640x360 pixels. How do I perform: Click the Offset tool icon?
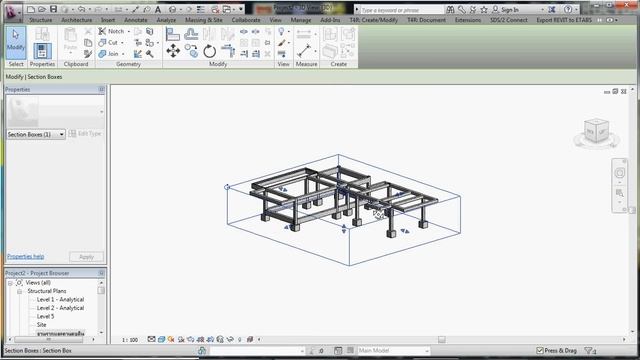coord(191,34)
